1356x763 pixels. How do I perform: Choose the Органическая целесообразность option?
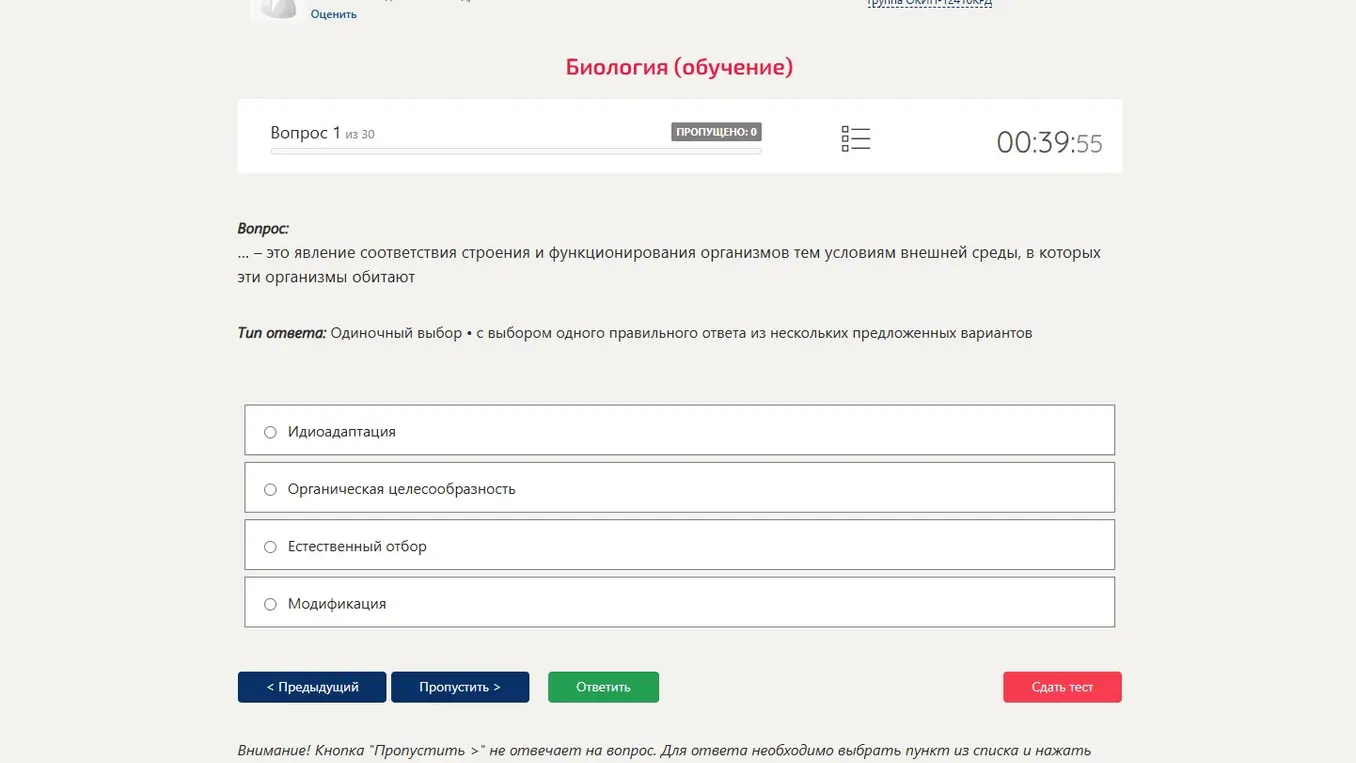click(679, 488)
